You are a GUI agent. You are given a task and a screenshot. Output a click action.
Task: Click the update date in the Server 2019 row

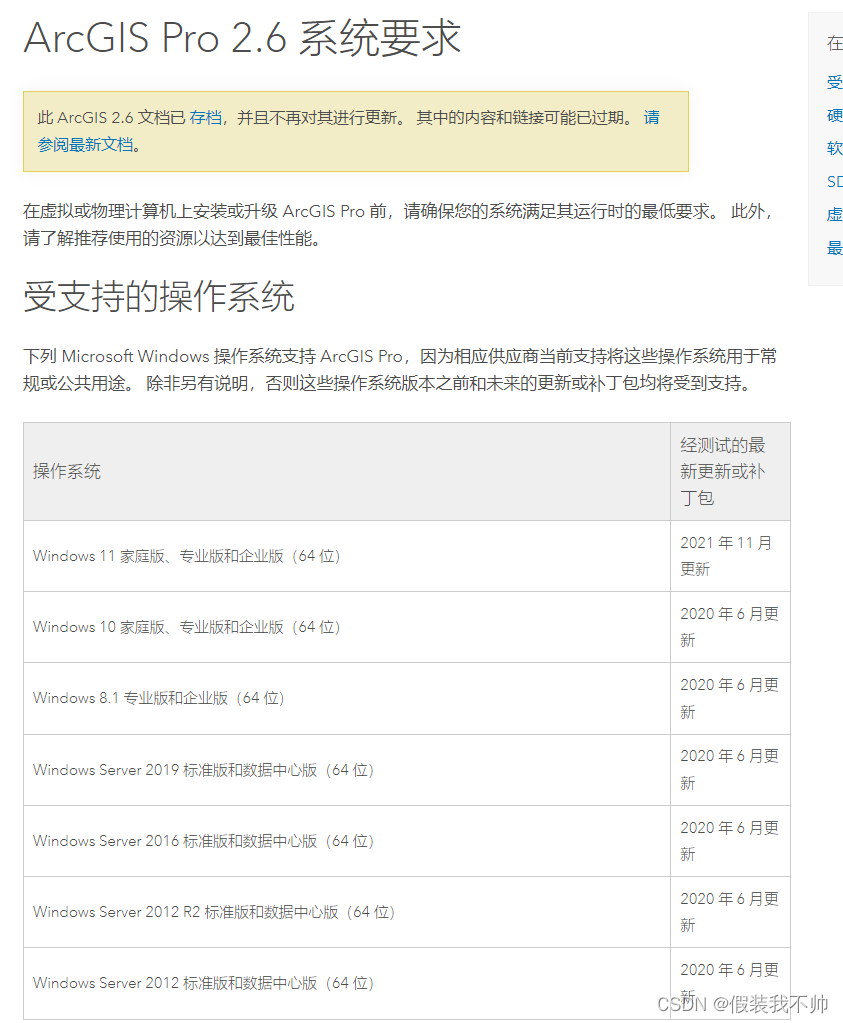tap(729, 769)
